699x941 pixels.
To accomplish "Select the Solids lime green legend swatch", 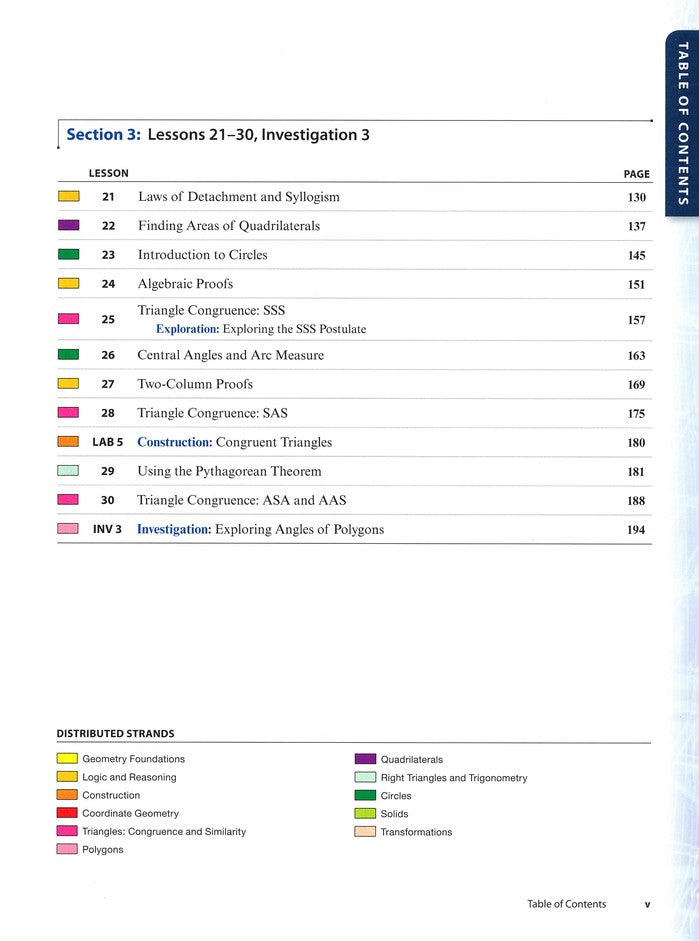I will tap(365, 814).
